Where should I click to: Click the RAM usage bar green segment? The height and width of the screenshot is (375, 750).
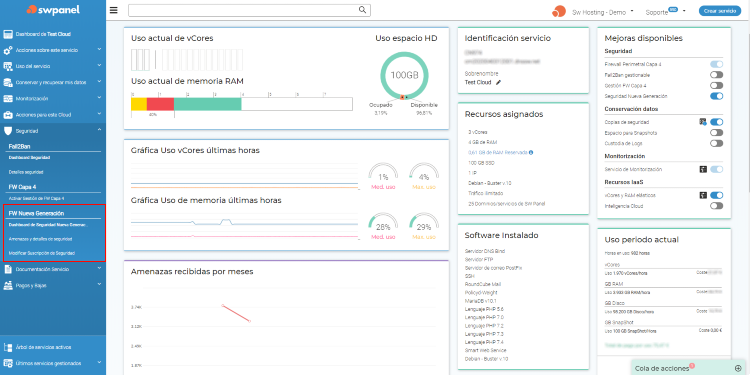point(208,104)
